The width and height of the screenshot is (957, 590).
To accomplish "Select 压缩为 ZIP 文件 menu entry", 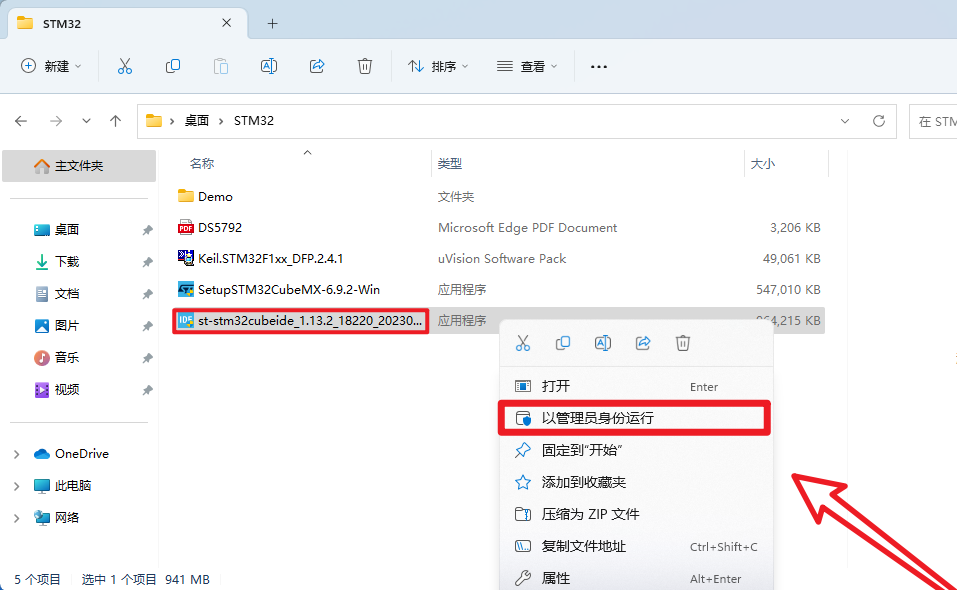I will coord(636,514).
